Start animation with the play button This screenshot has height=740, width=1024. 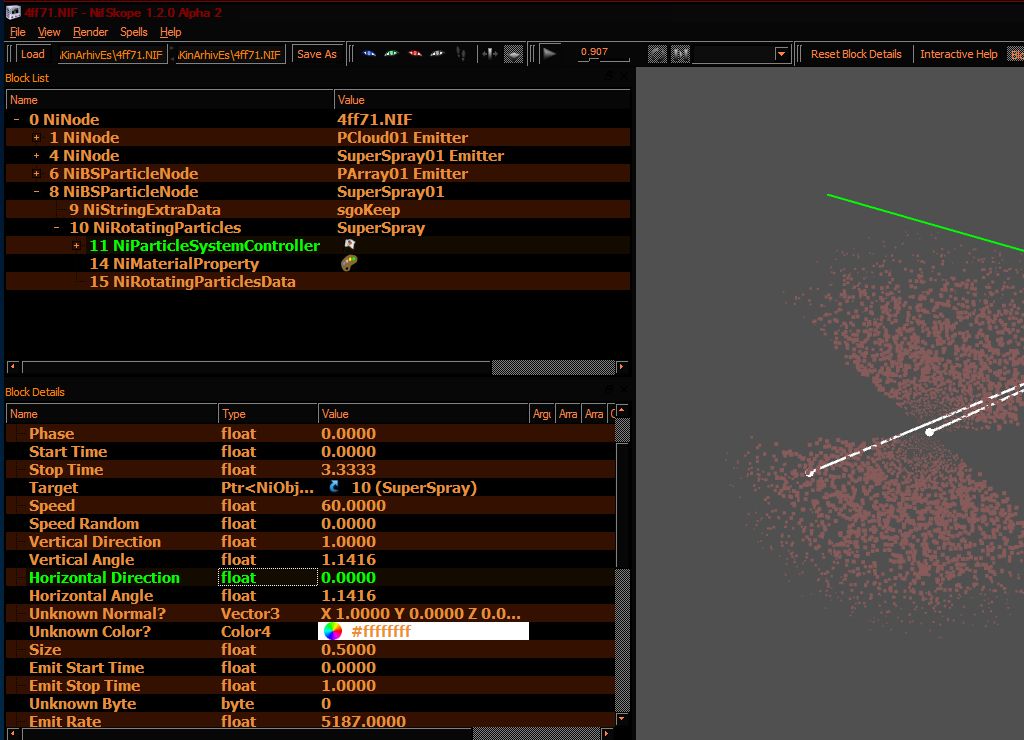pyautogui.click(x=550, y=54)
